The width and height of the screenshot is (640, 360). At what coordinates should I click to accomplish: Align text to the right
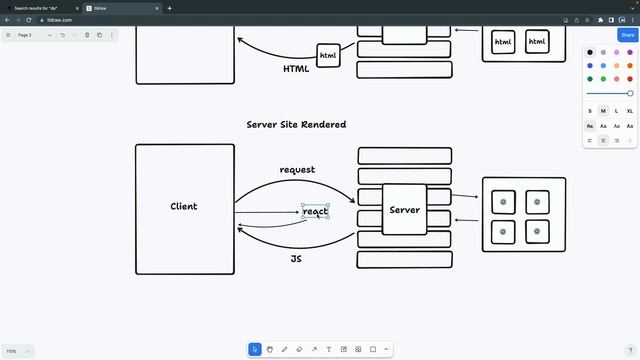pyautogui.click(x=617, y=140)
